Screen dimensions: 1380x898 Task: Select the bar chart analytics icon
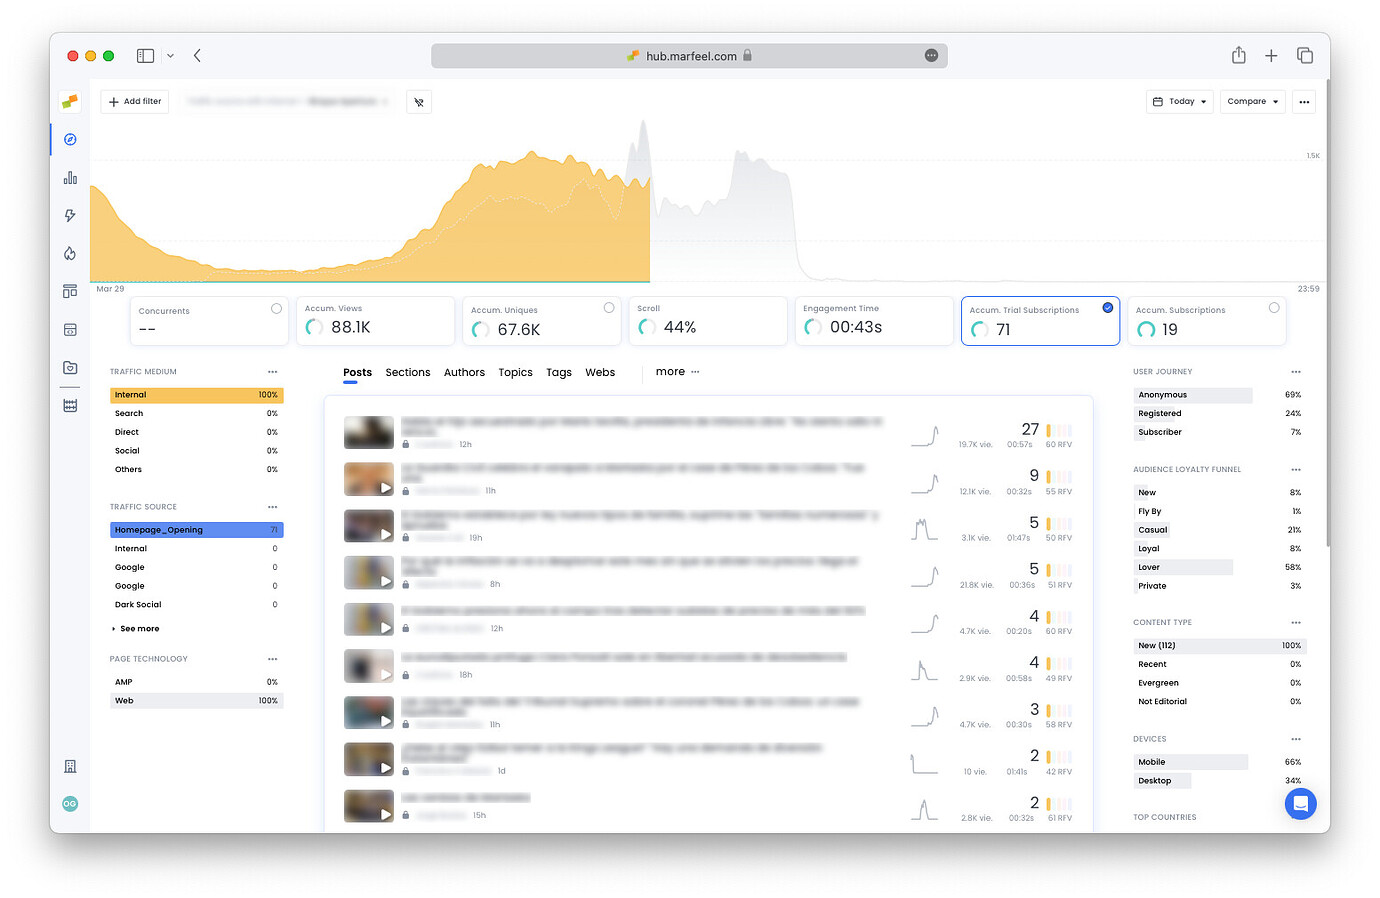pos(69,177)
